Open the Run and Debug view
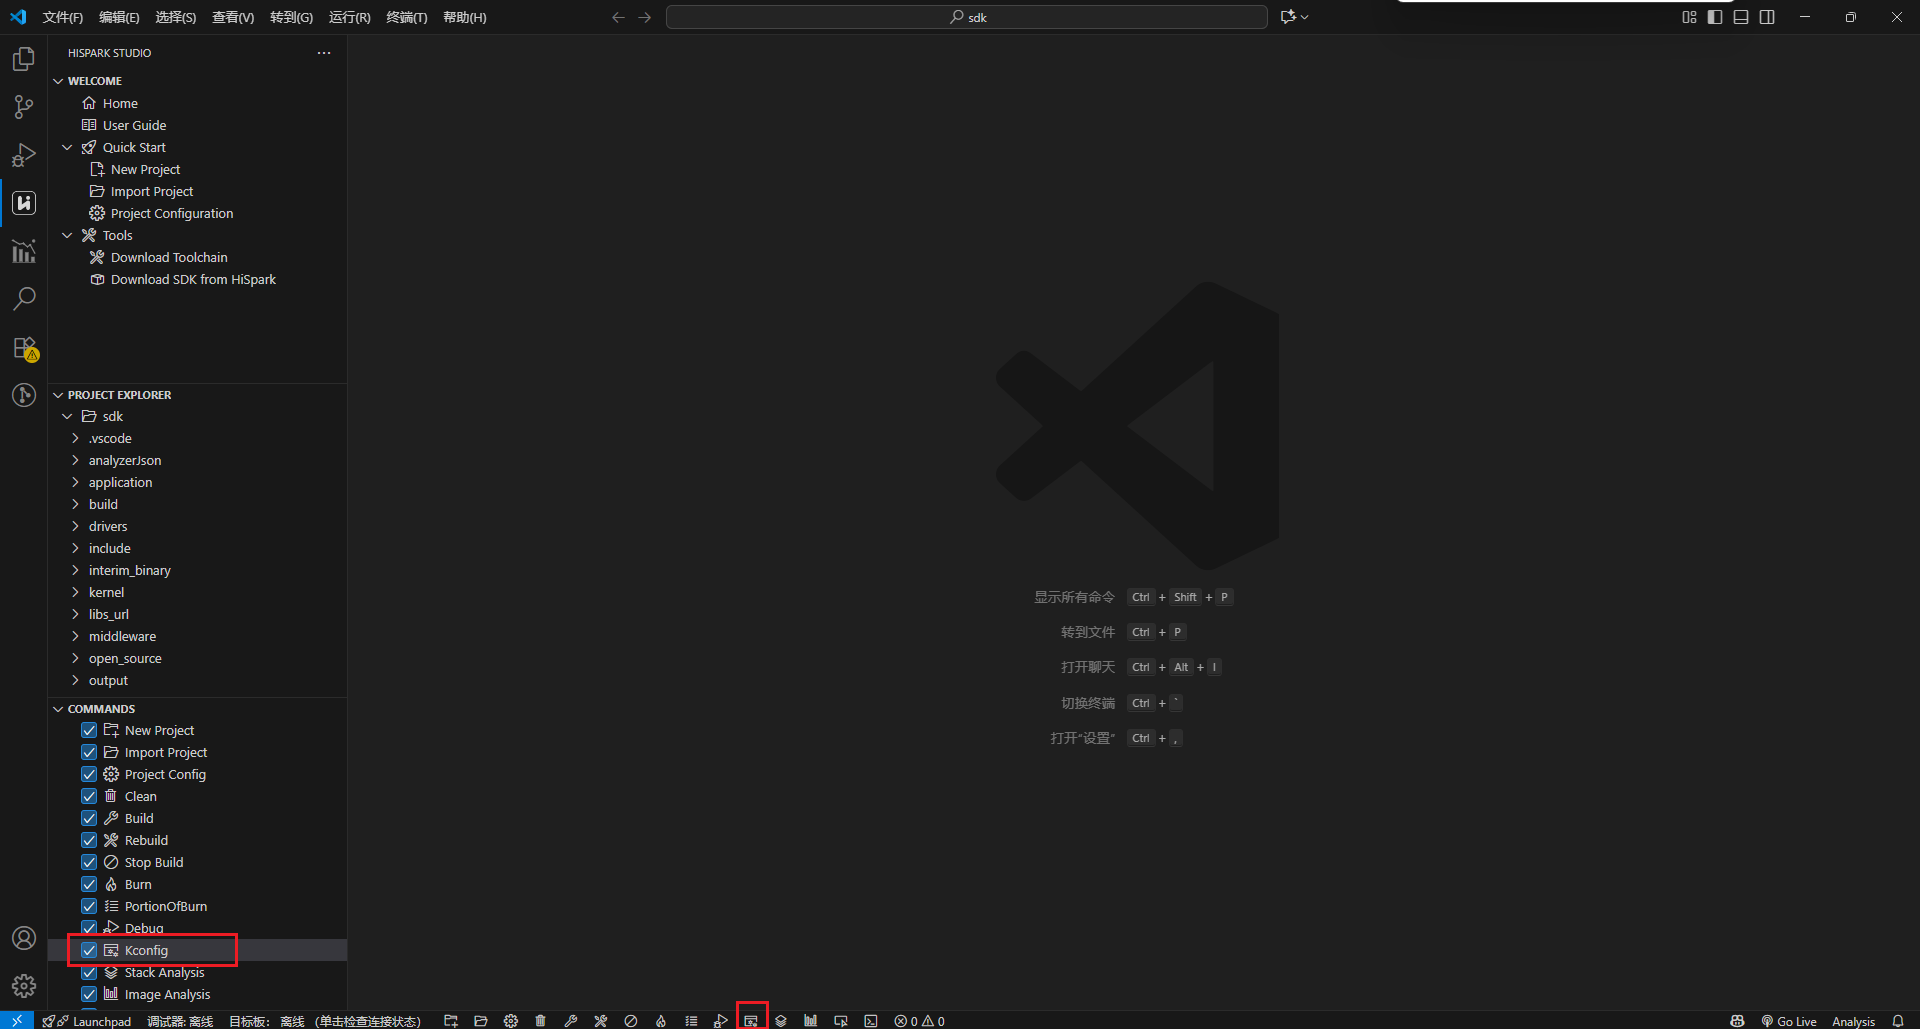 (x=24, y=155)
